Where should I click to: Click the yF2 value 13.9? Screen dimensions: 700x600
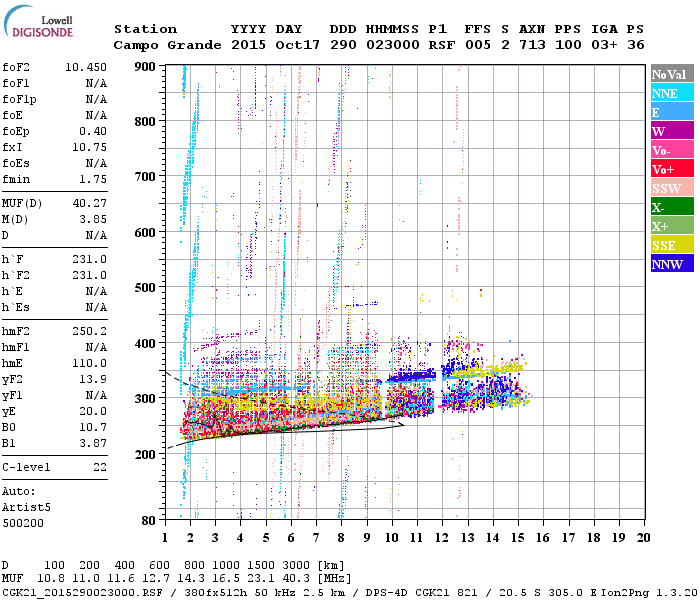(x=93, y=379)
